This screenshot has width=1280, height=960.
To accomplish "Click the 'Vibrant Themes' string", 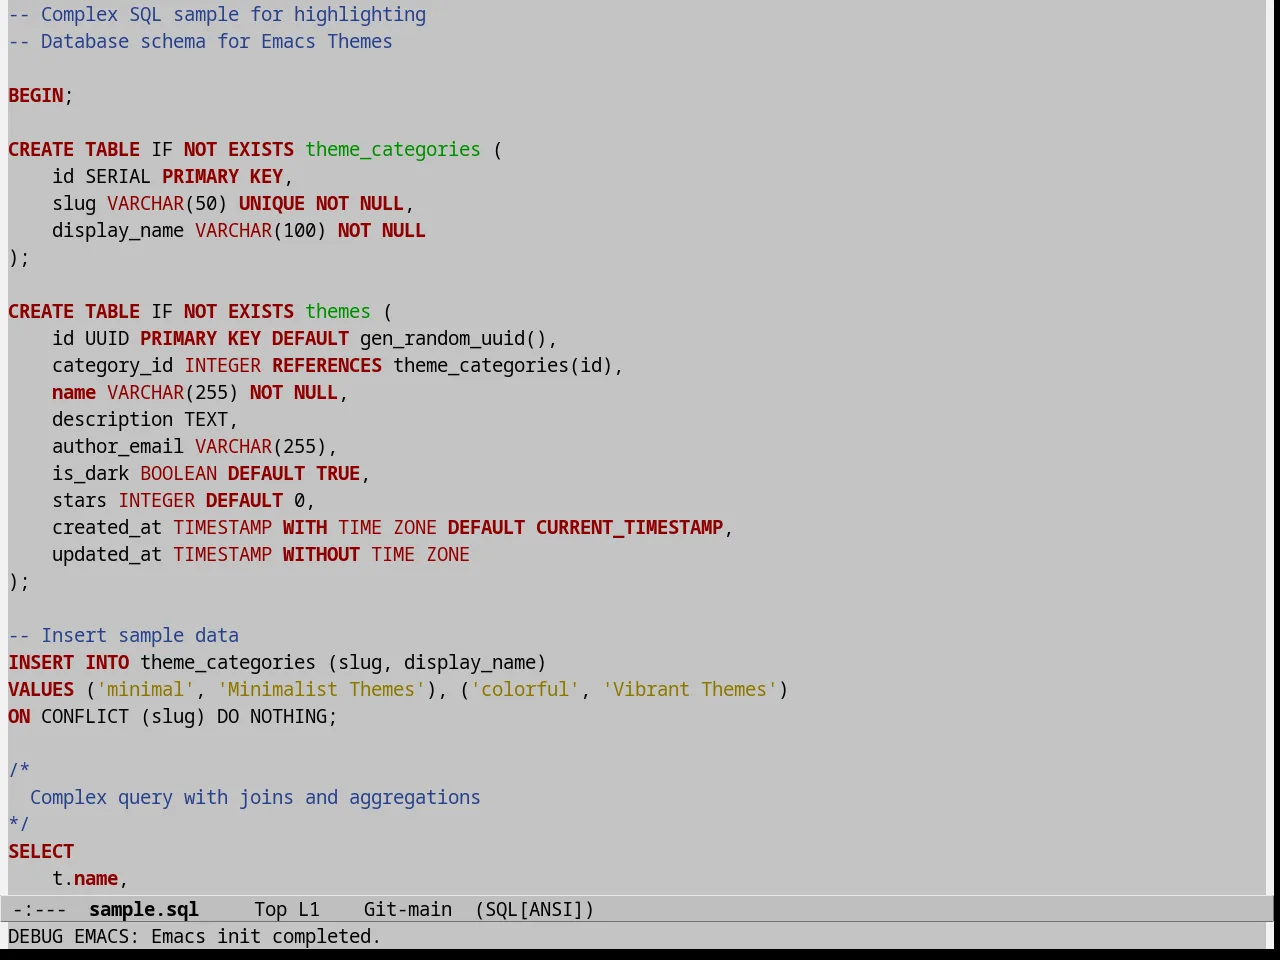I will 690,689.
